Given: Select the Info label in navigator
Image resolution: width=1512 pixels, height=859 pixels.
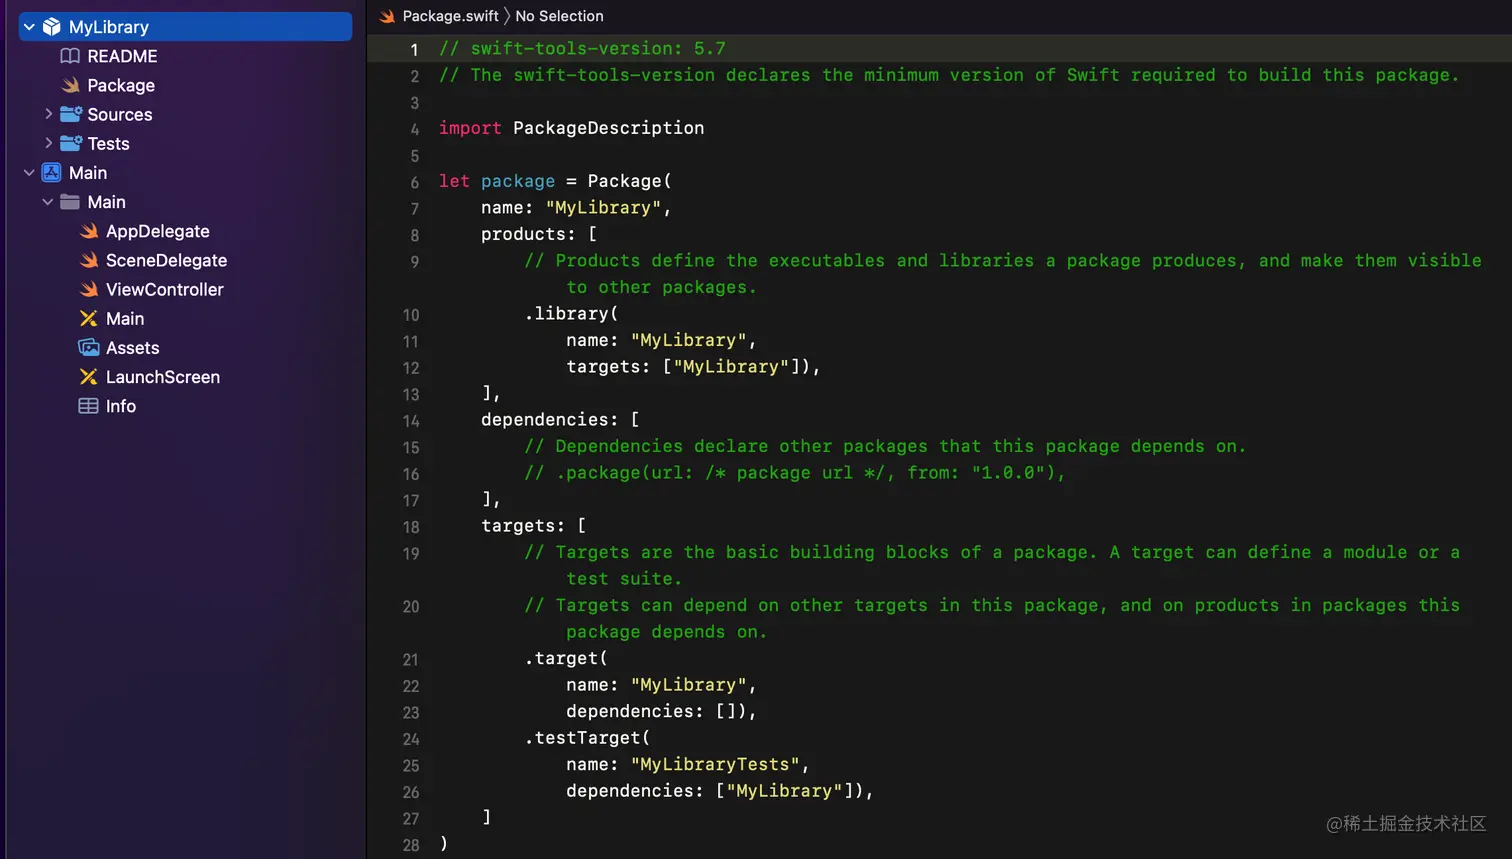Looking at the screenshot, I should pos(121,406).
